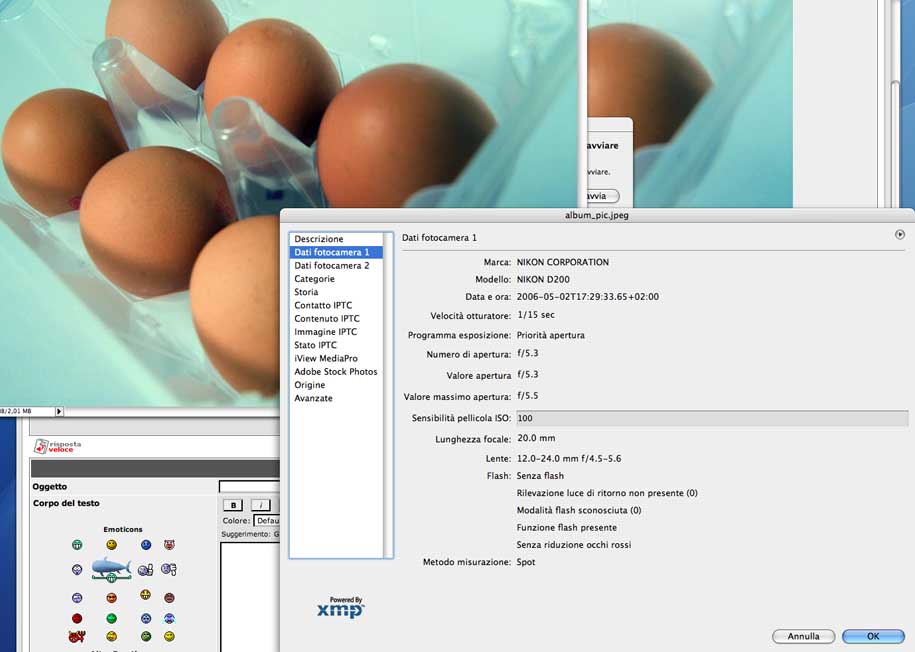Toggle italic with the i button

click(260, 505)
